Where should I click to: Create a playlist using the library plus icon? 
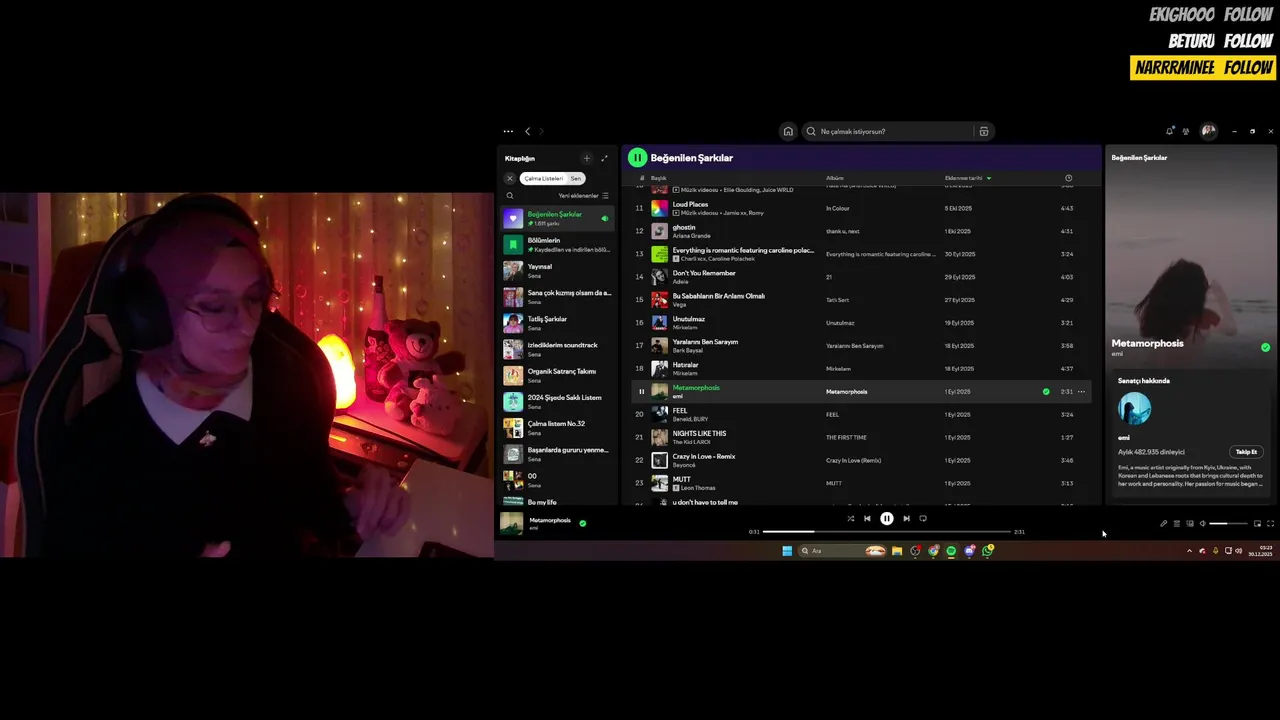coord(586,158)
